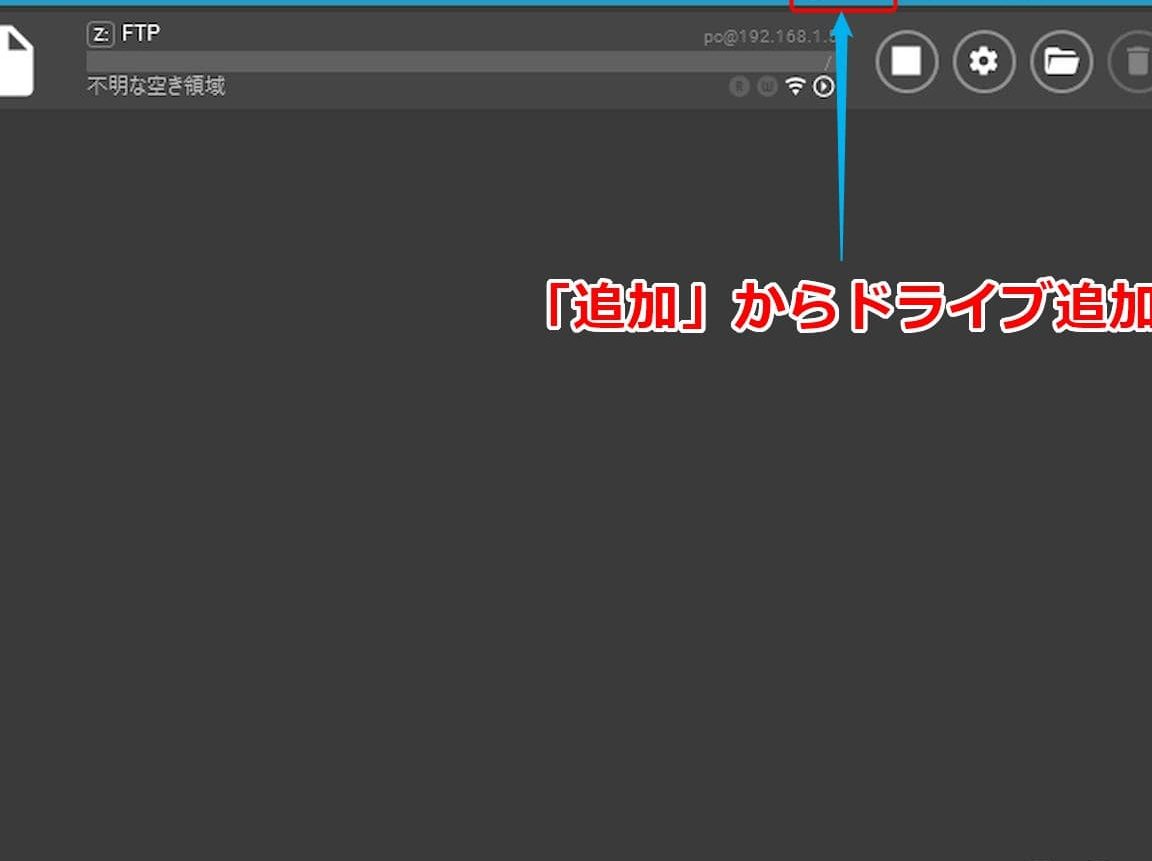Click the greyed-out trash delete icon
The image size is (1152, 861).
coord(1136,62)
